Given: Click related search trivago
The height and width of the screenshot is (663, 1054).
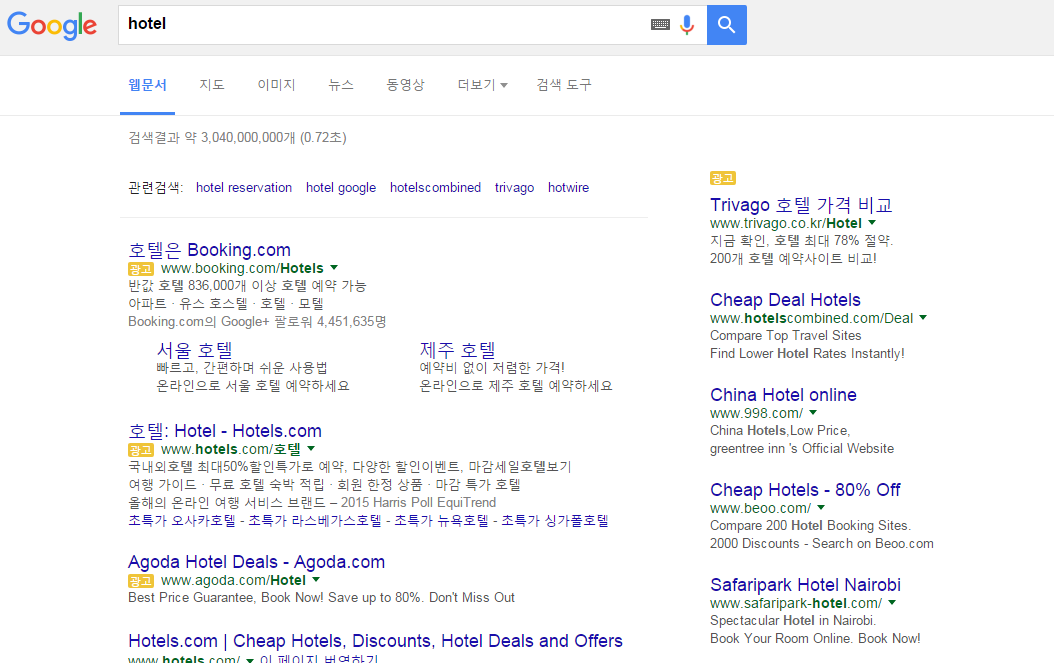Looking at the screenshot, I should pos(514,188).
